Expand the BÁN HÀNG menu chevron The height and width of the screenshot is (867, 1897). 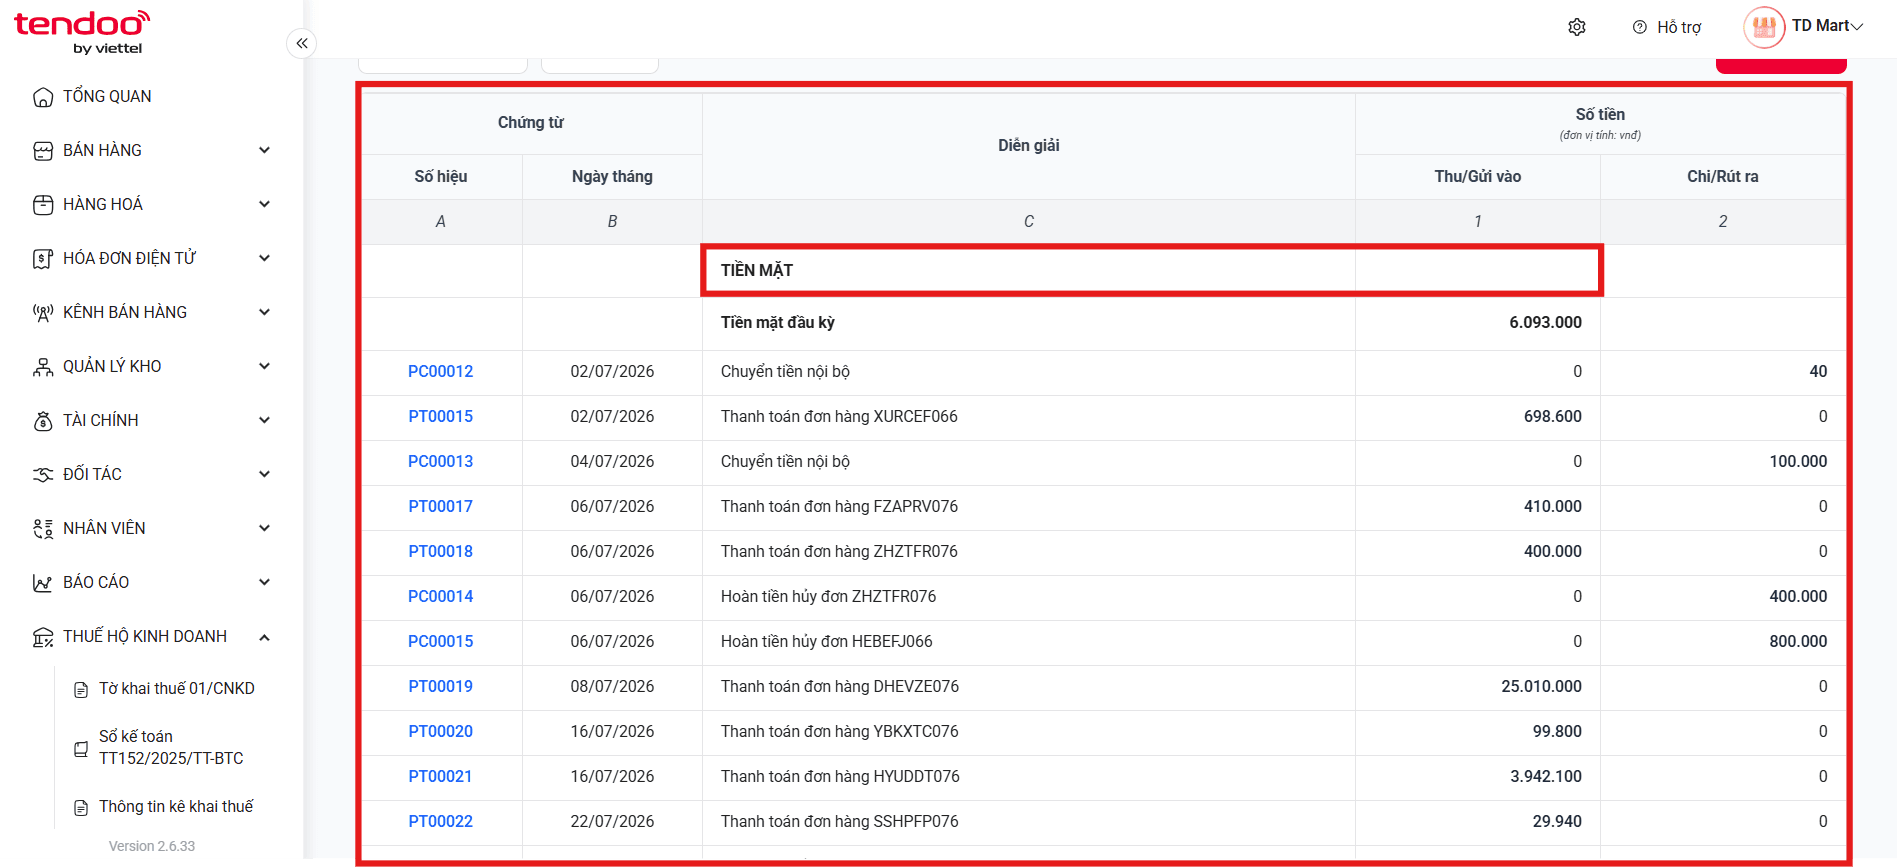click(264, 150)
